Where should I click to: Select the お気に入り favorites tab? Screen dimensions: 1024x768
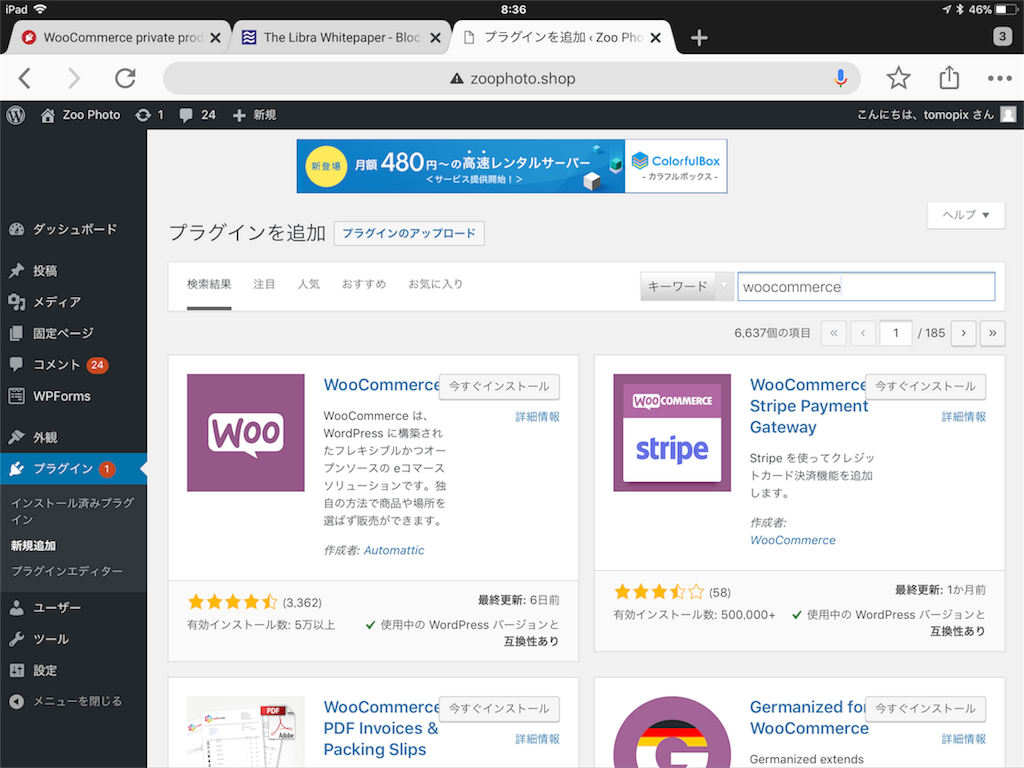click(x=436, y=284)
